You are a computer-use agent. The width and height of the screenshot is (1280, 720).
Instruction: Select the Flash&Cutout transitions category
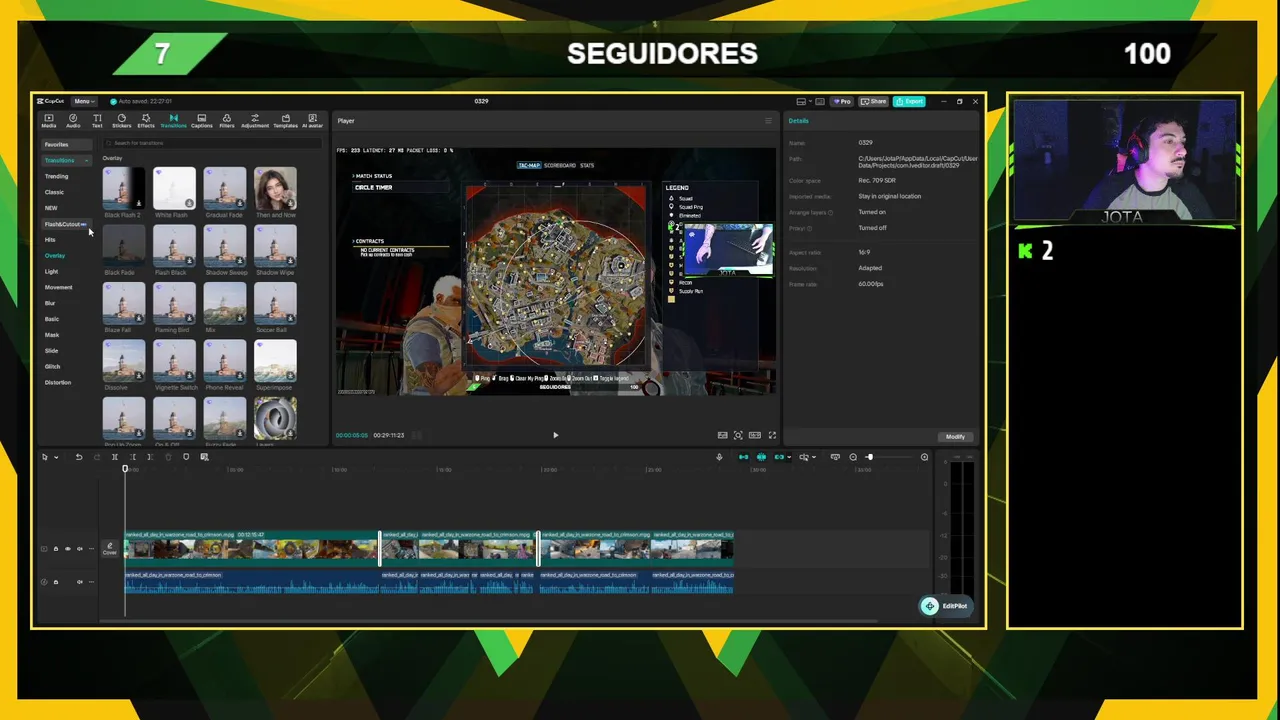coord(65,224)
